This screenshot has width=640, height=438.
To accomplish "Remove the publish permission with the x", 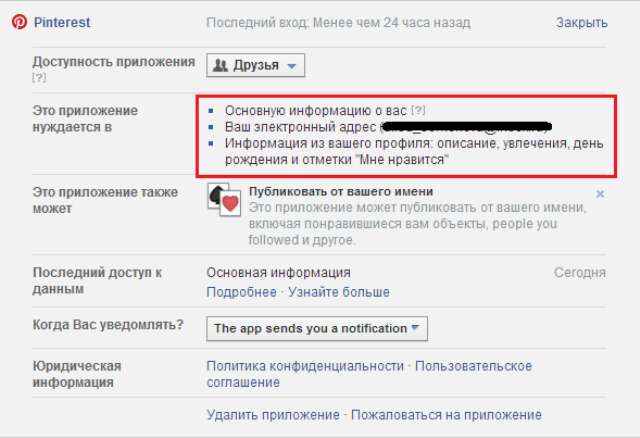I will coord(600,193).
